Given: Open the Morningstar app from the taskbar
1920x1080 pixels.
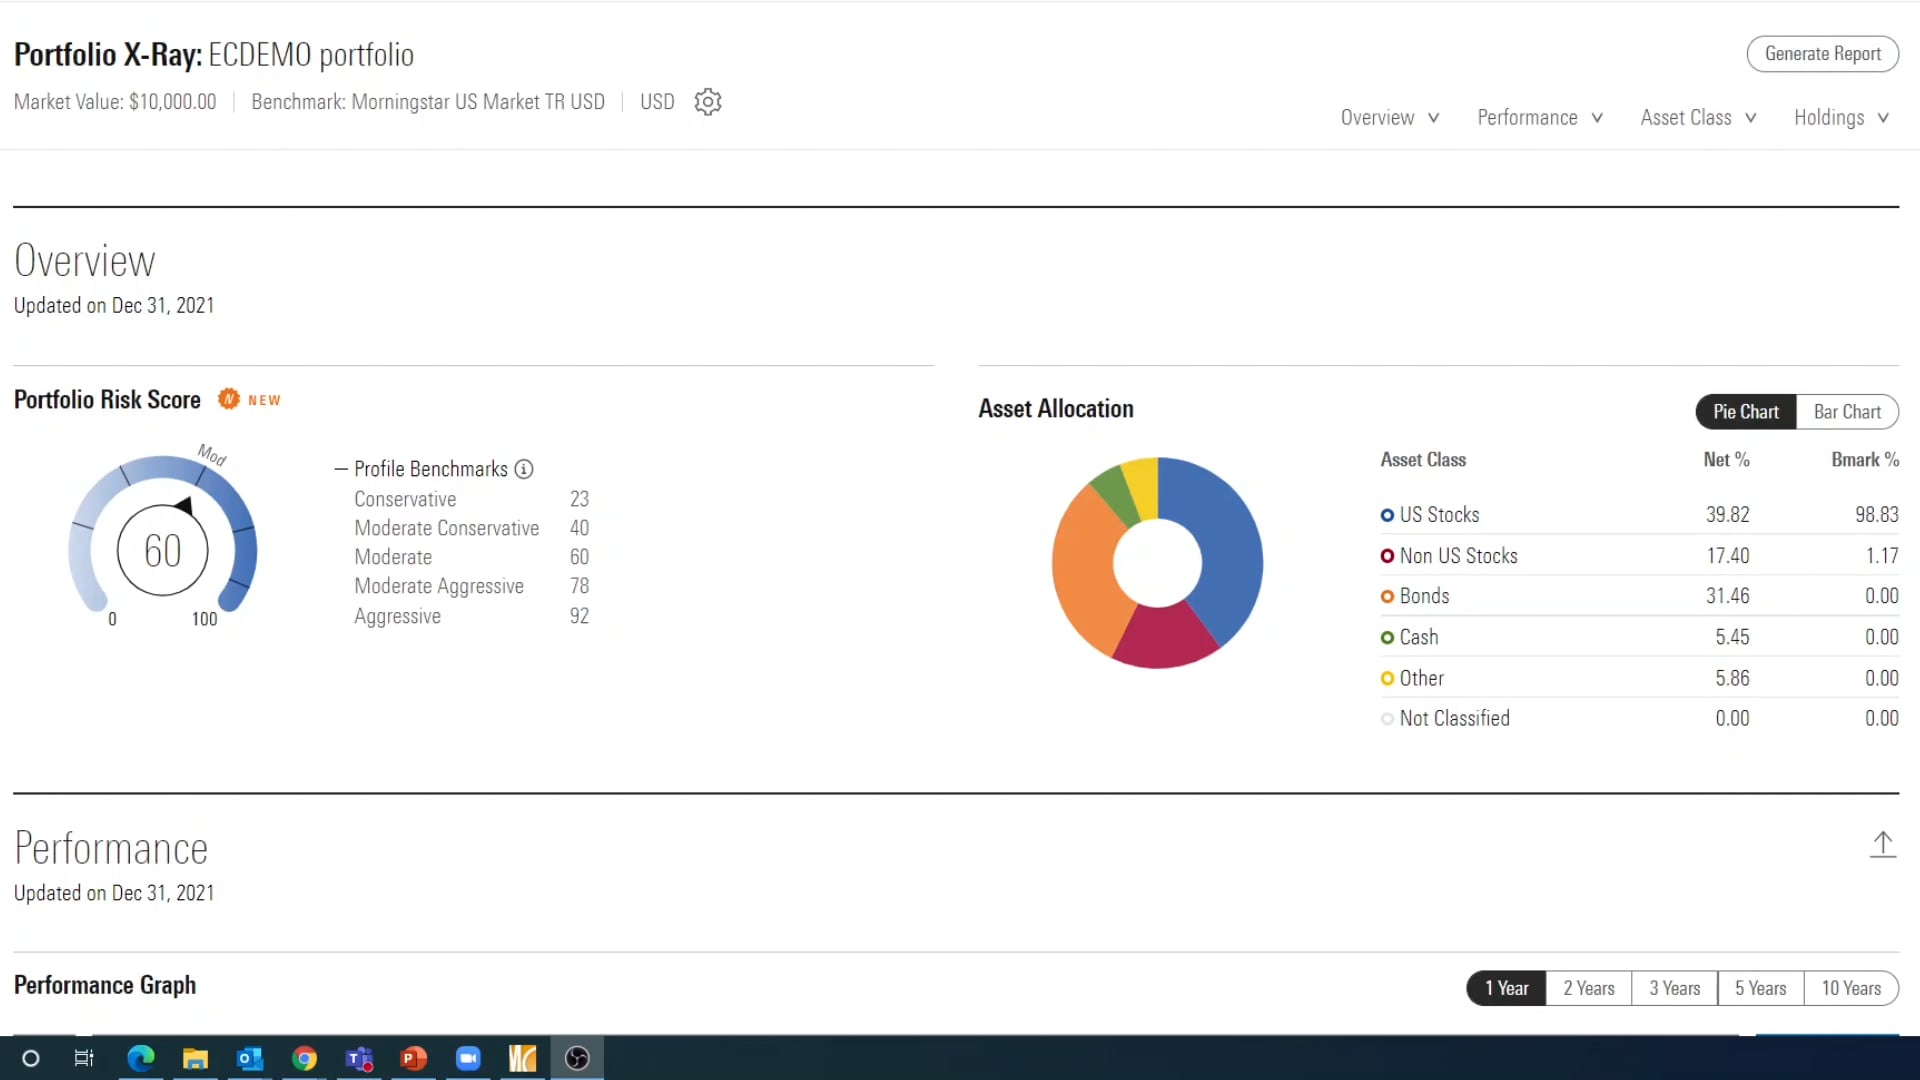Looking at the screenshot, I should 521,1058.
